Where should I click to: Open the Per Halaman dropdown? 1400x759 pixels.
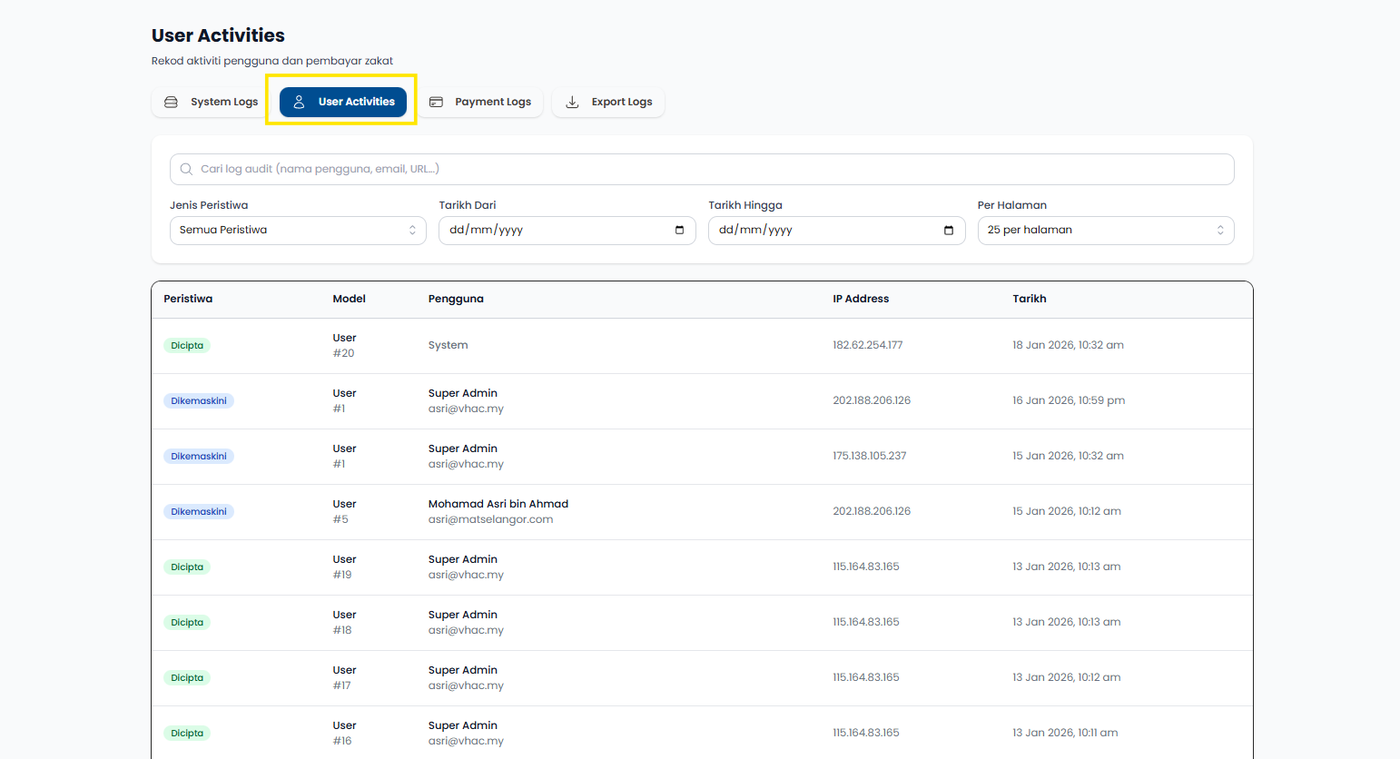click(x=1105, y=230)
